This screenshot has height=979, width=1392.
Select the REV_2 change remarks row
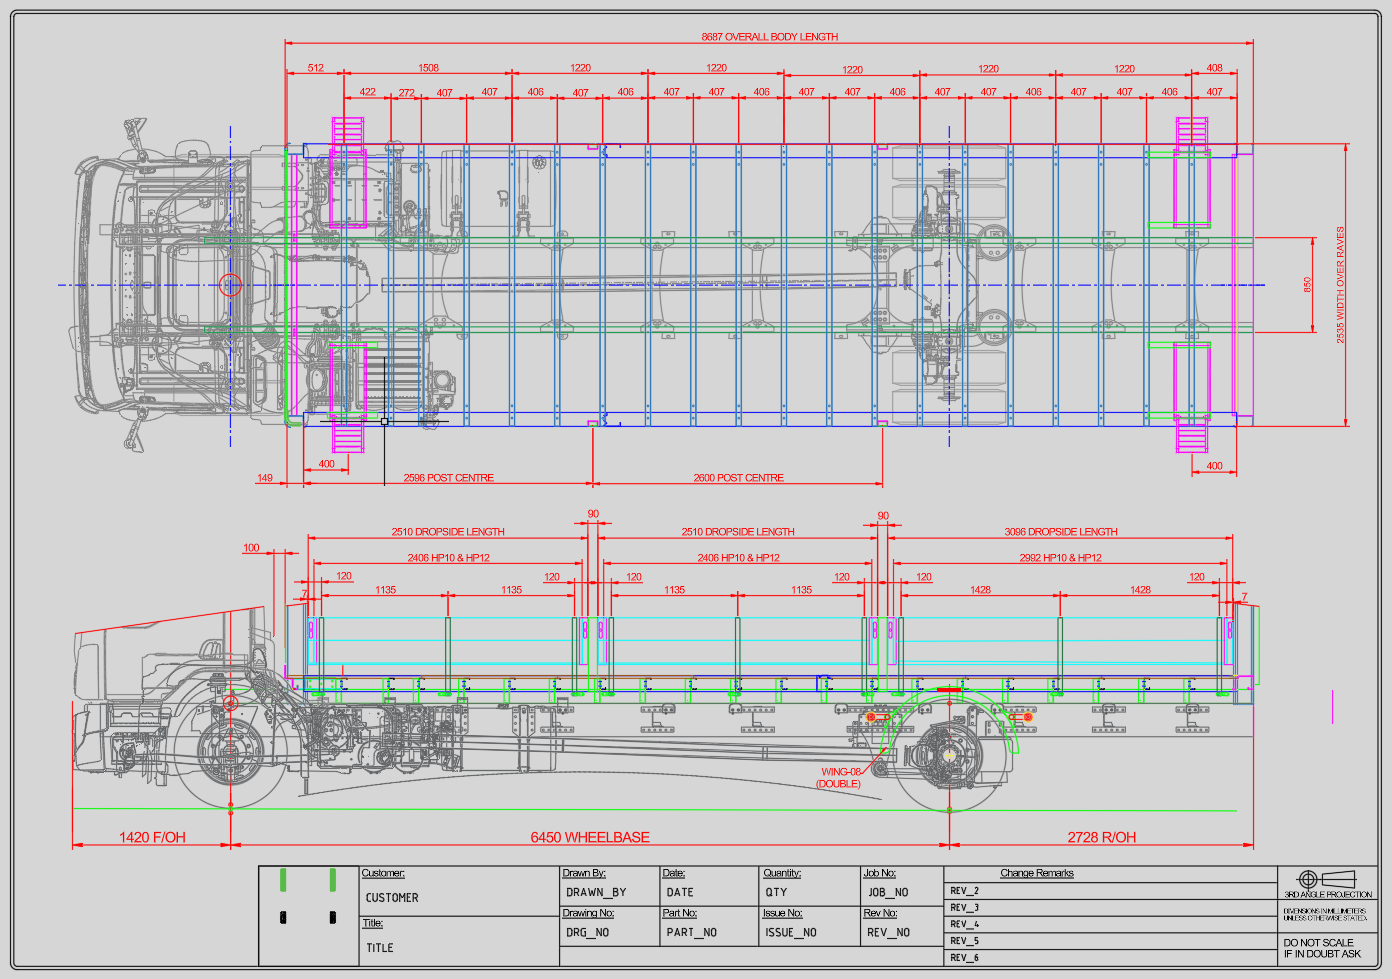(965, 891)
